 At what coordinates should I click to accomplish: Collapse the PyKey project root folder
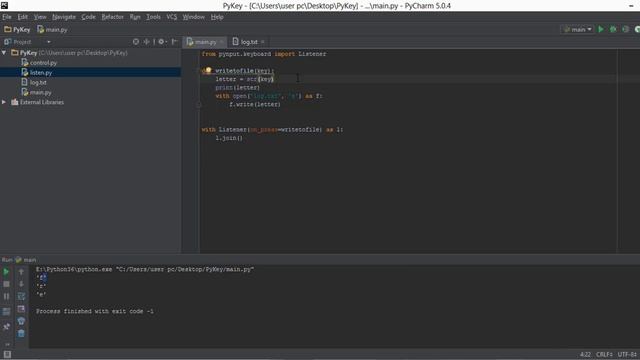click(x=4, y=53)
